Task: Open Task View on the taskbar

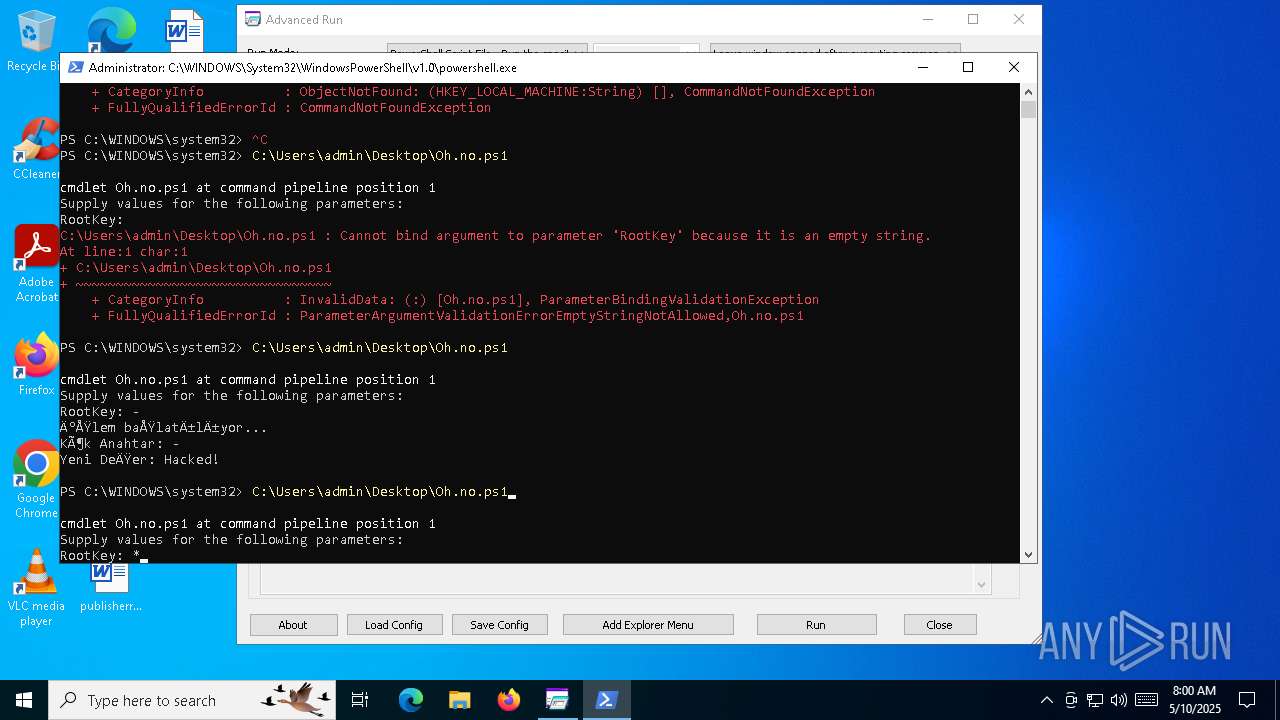Action: 360,700
